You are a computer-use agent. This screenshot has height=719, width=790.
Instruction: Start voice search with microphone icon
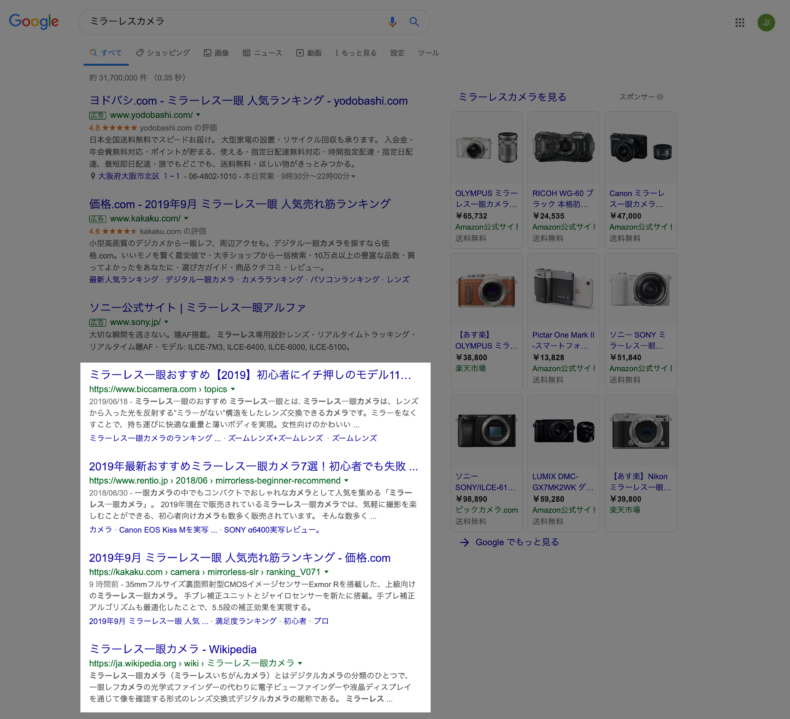pos(392,22)
